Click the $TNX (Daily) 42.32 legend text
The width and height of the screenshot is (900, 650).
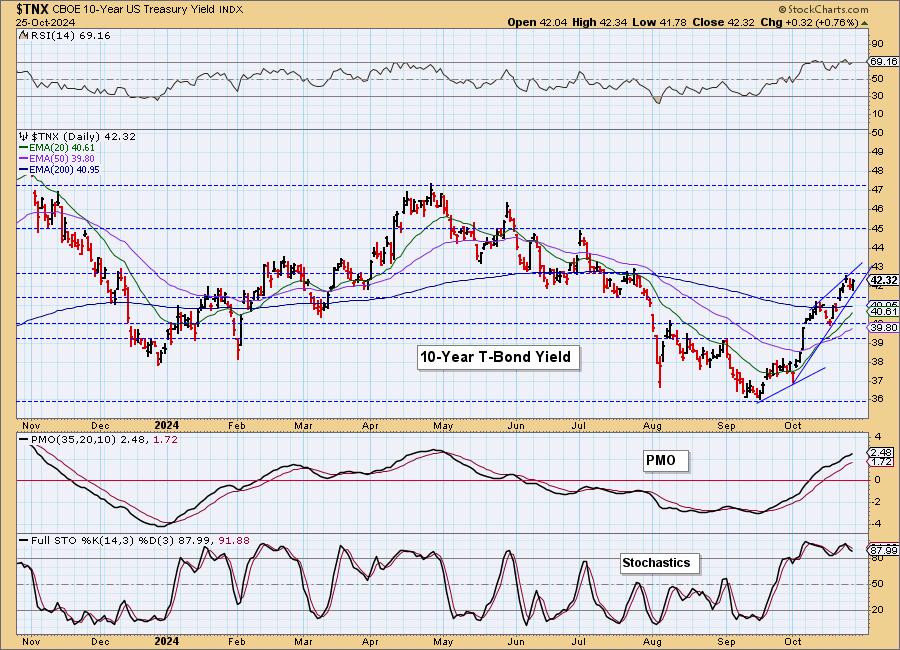pyautogui.click(x=83, y=137)
